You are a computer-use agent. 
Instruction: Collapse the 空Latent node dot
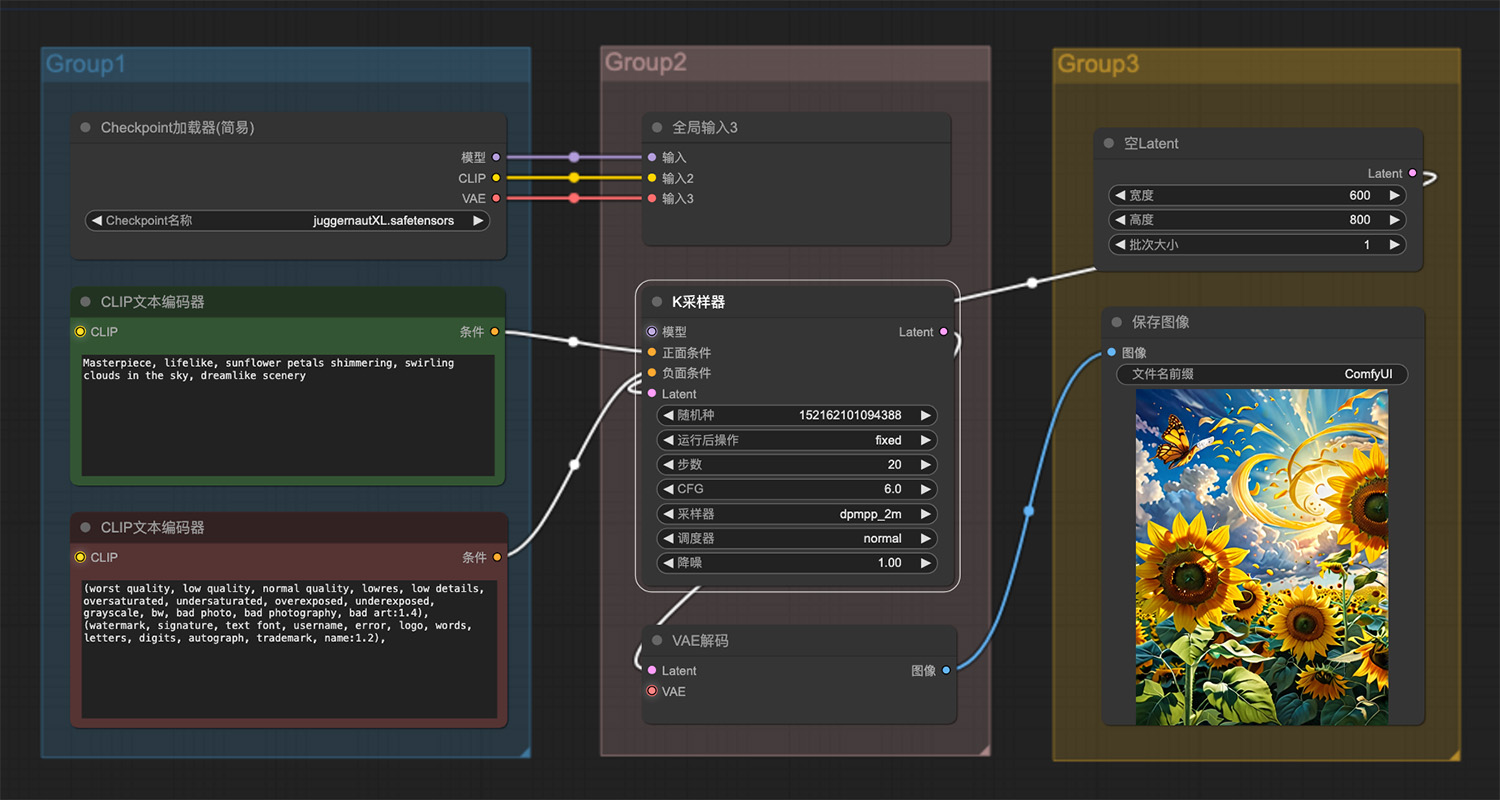coord(1109,144)
